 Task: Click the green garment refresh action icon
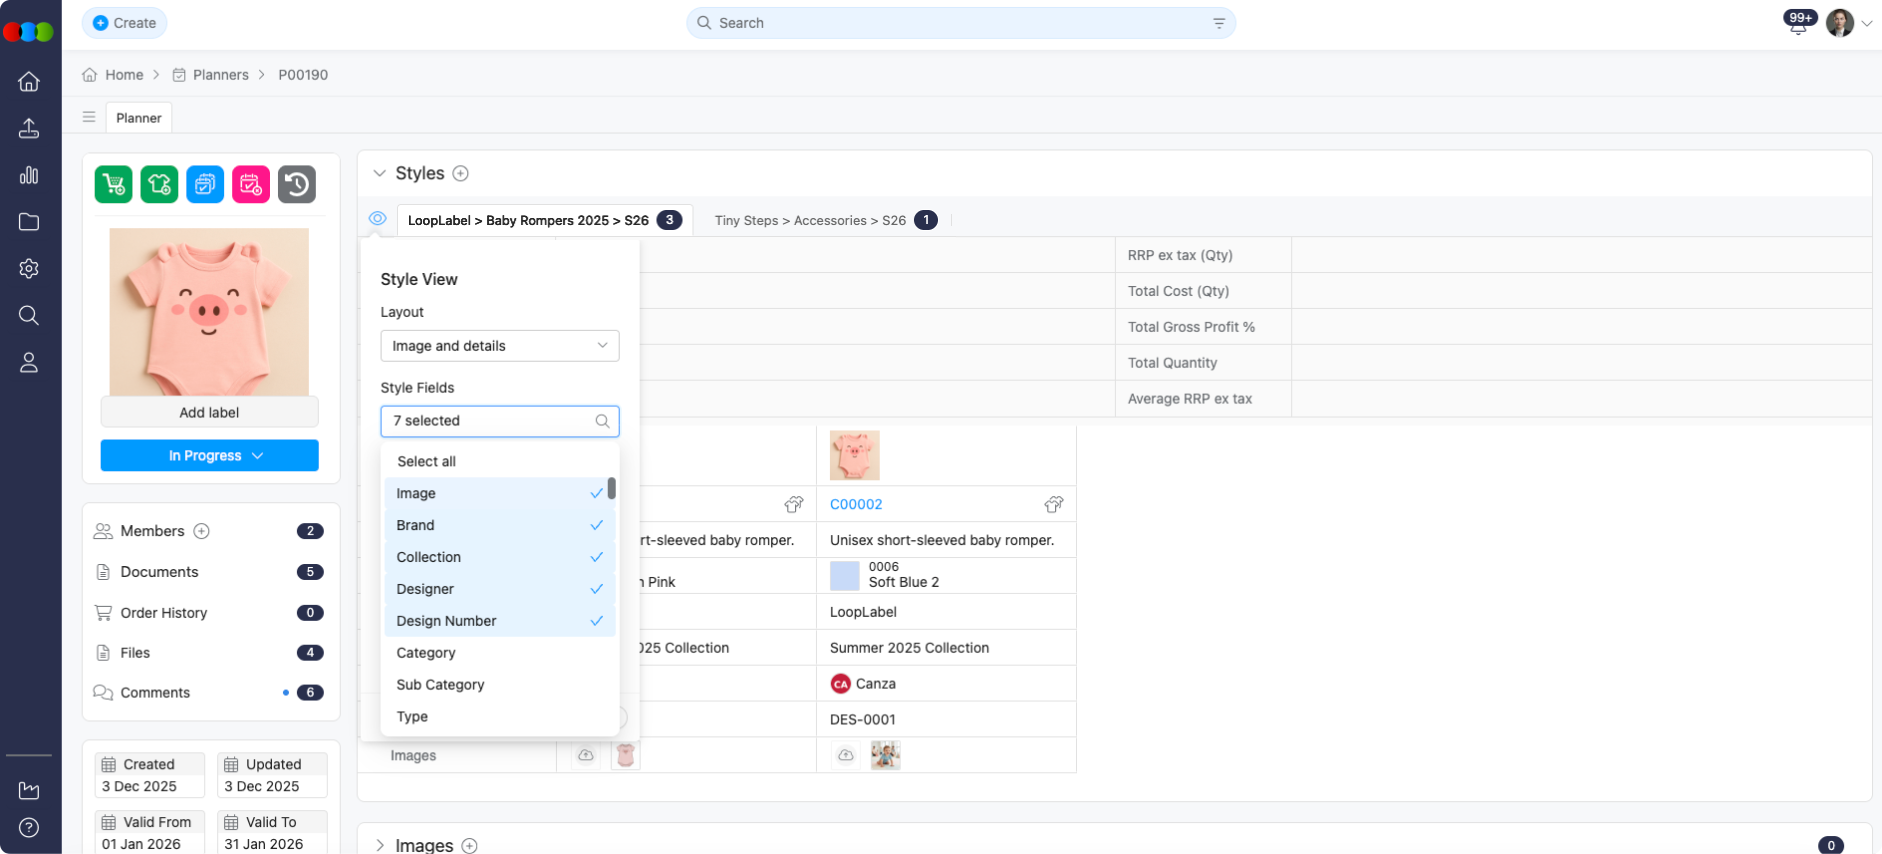pos(159,184)
